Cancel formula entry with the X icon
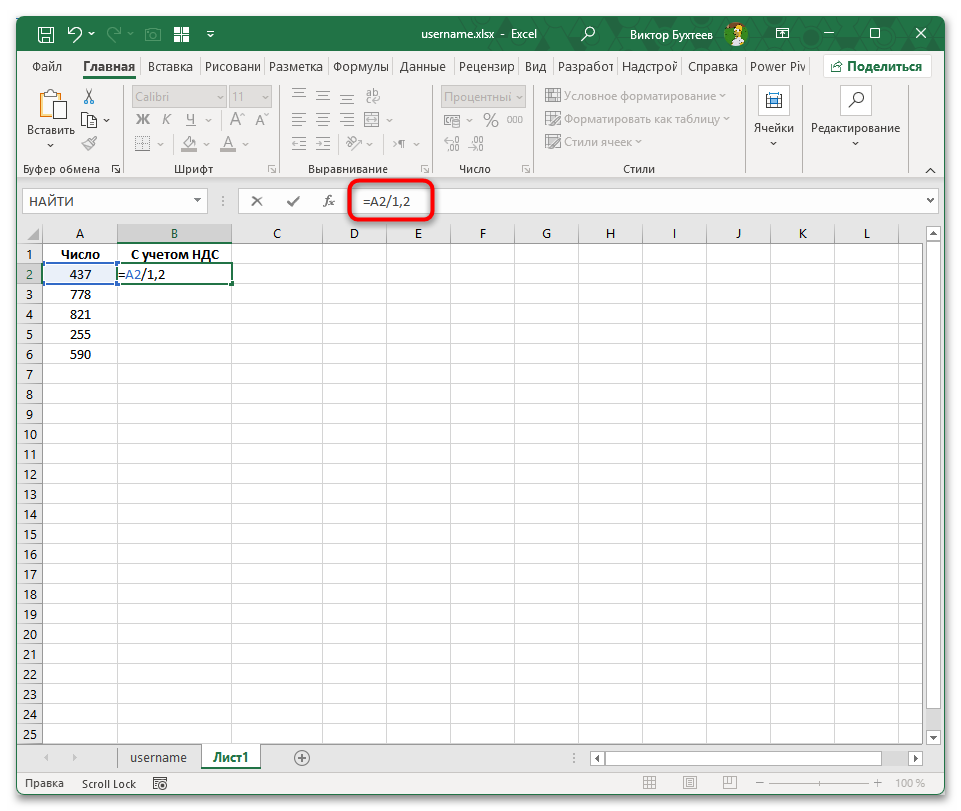 click(x=257, y=200)
